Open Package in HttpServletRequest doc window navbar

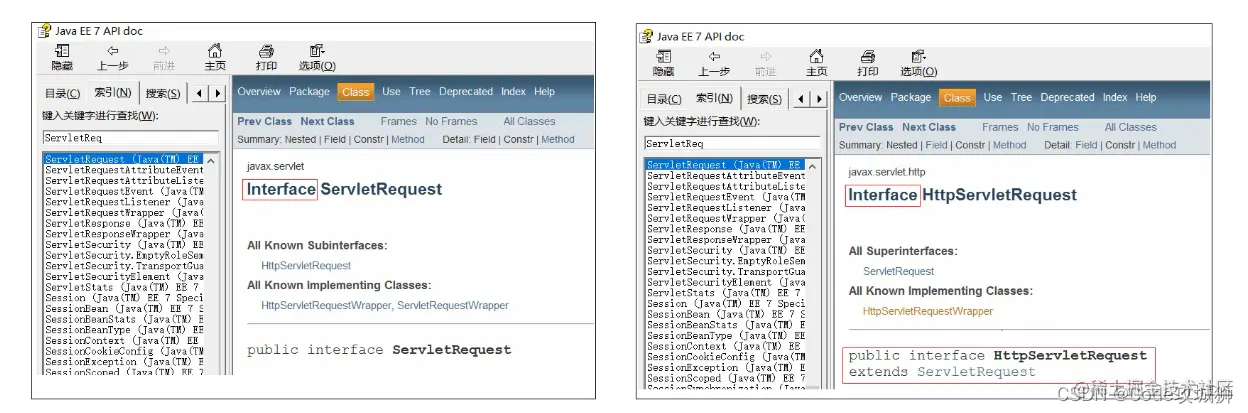pyautogui.click(x=911, y=97)
